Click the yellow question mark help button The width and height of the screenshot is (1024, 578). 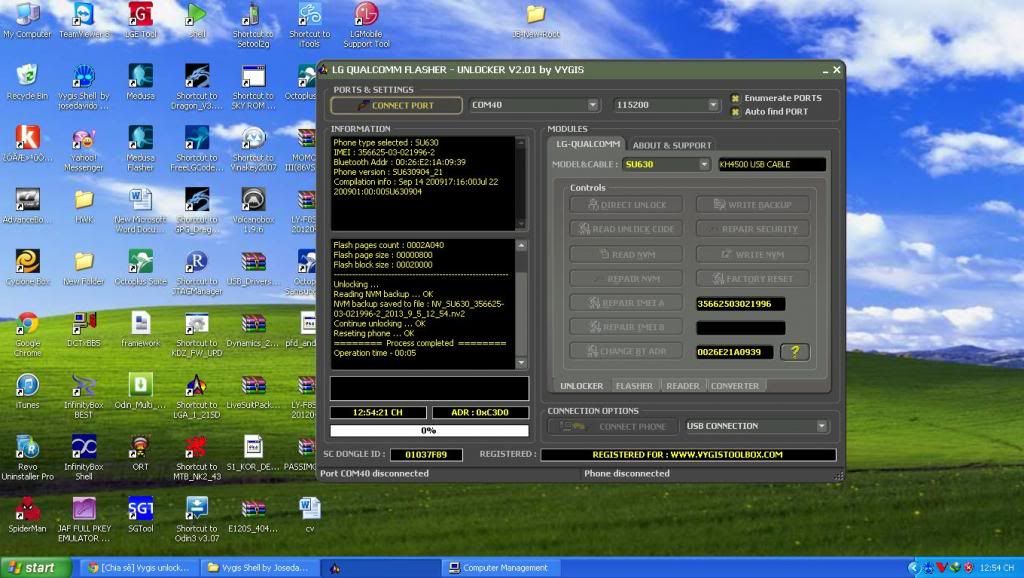795,352
